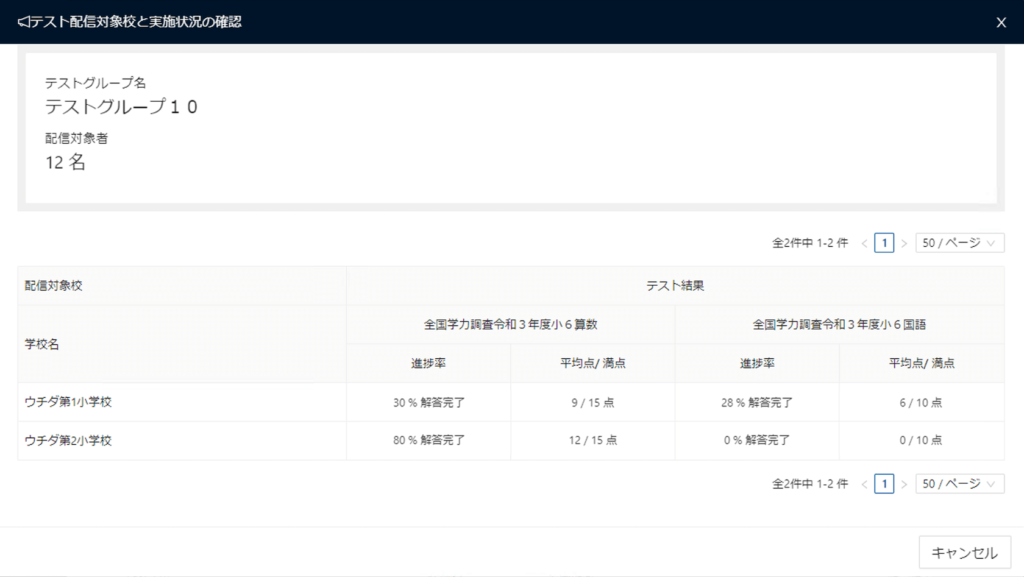Click the 全国学力調査令和３年度小６国語 header
This screenshot has width=1024, height=577.
tap(839, 324)
